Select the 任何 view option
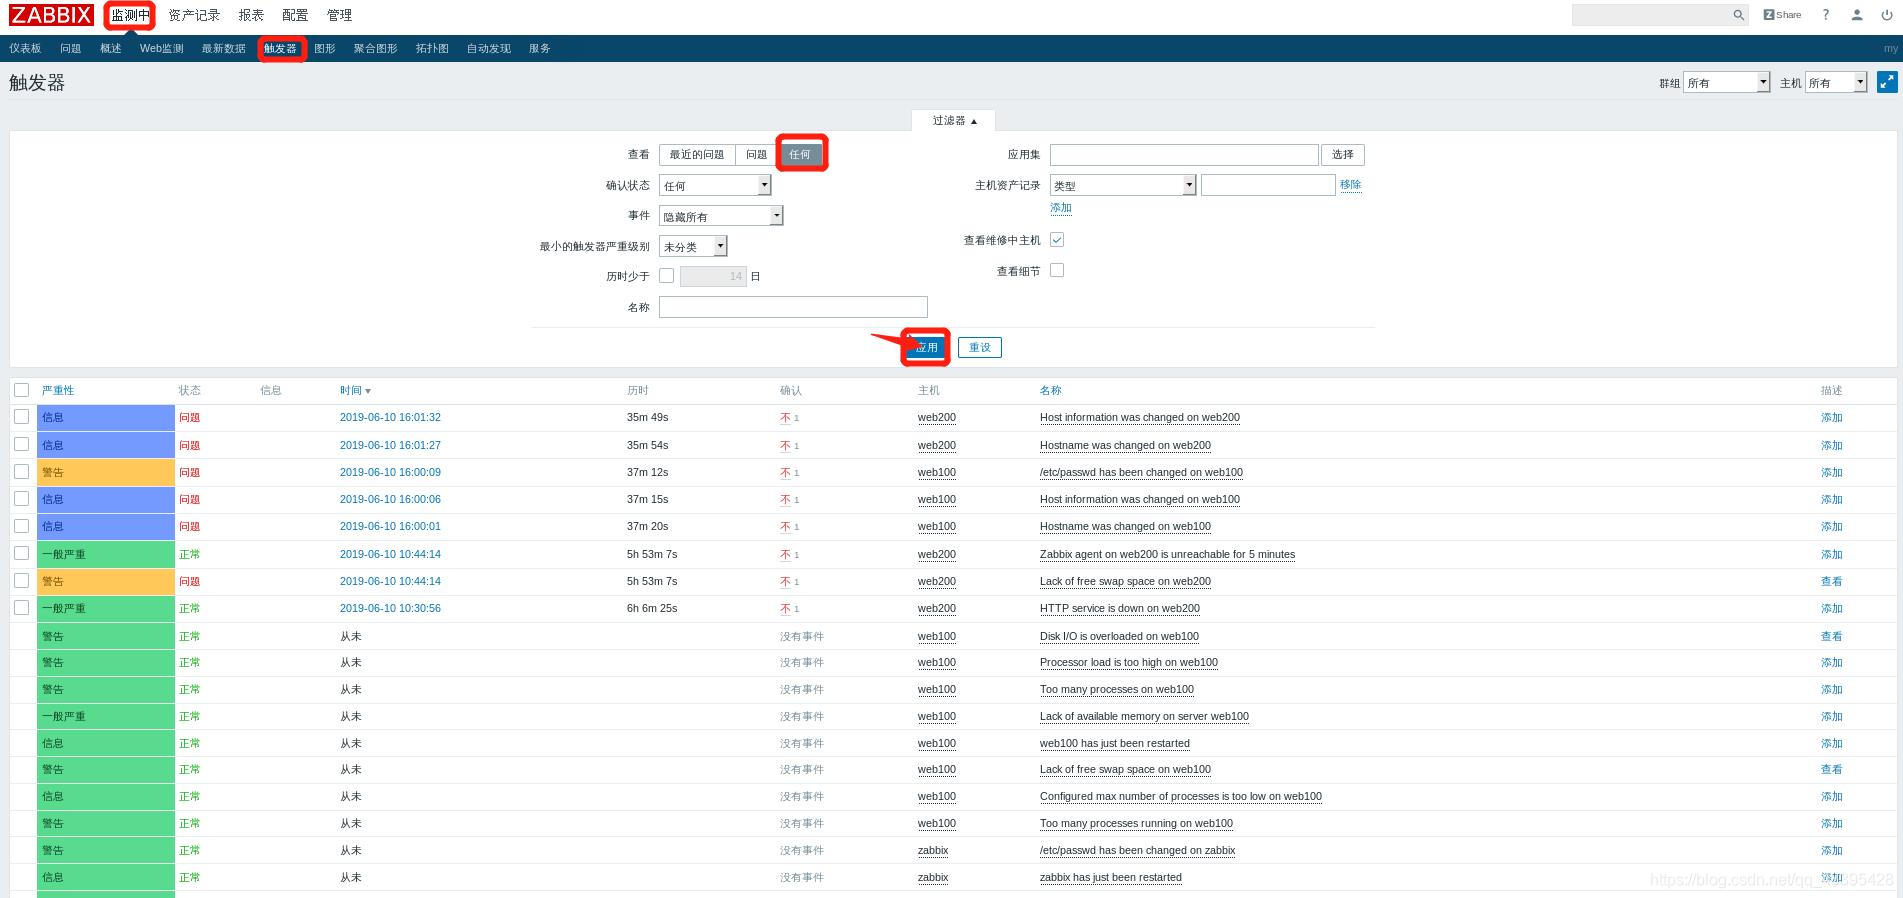 (x=800, y=154)
